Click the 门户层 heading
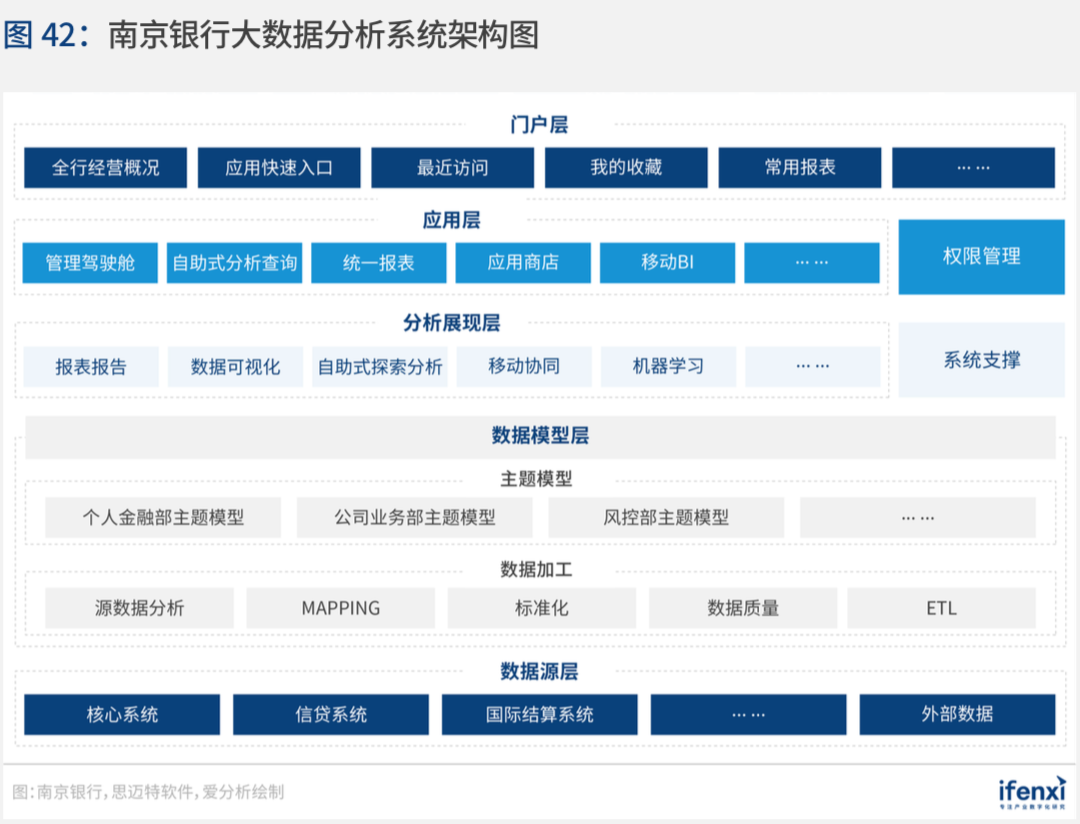This screenshot has height=824, width=1080. pyautogui.click(x=539, y=125)
